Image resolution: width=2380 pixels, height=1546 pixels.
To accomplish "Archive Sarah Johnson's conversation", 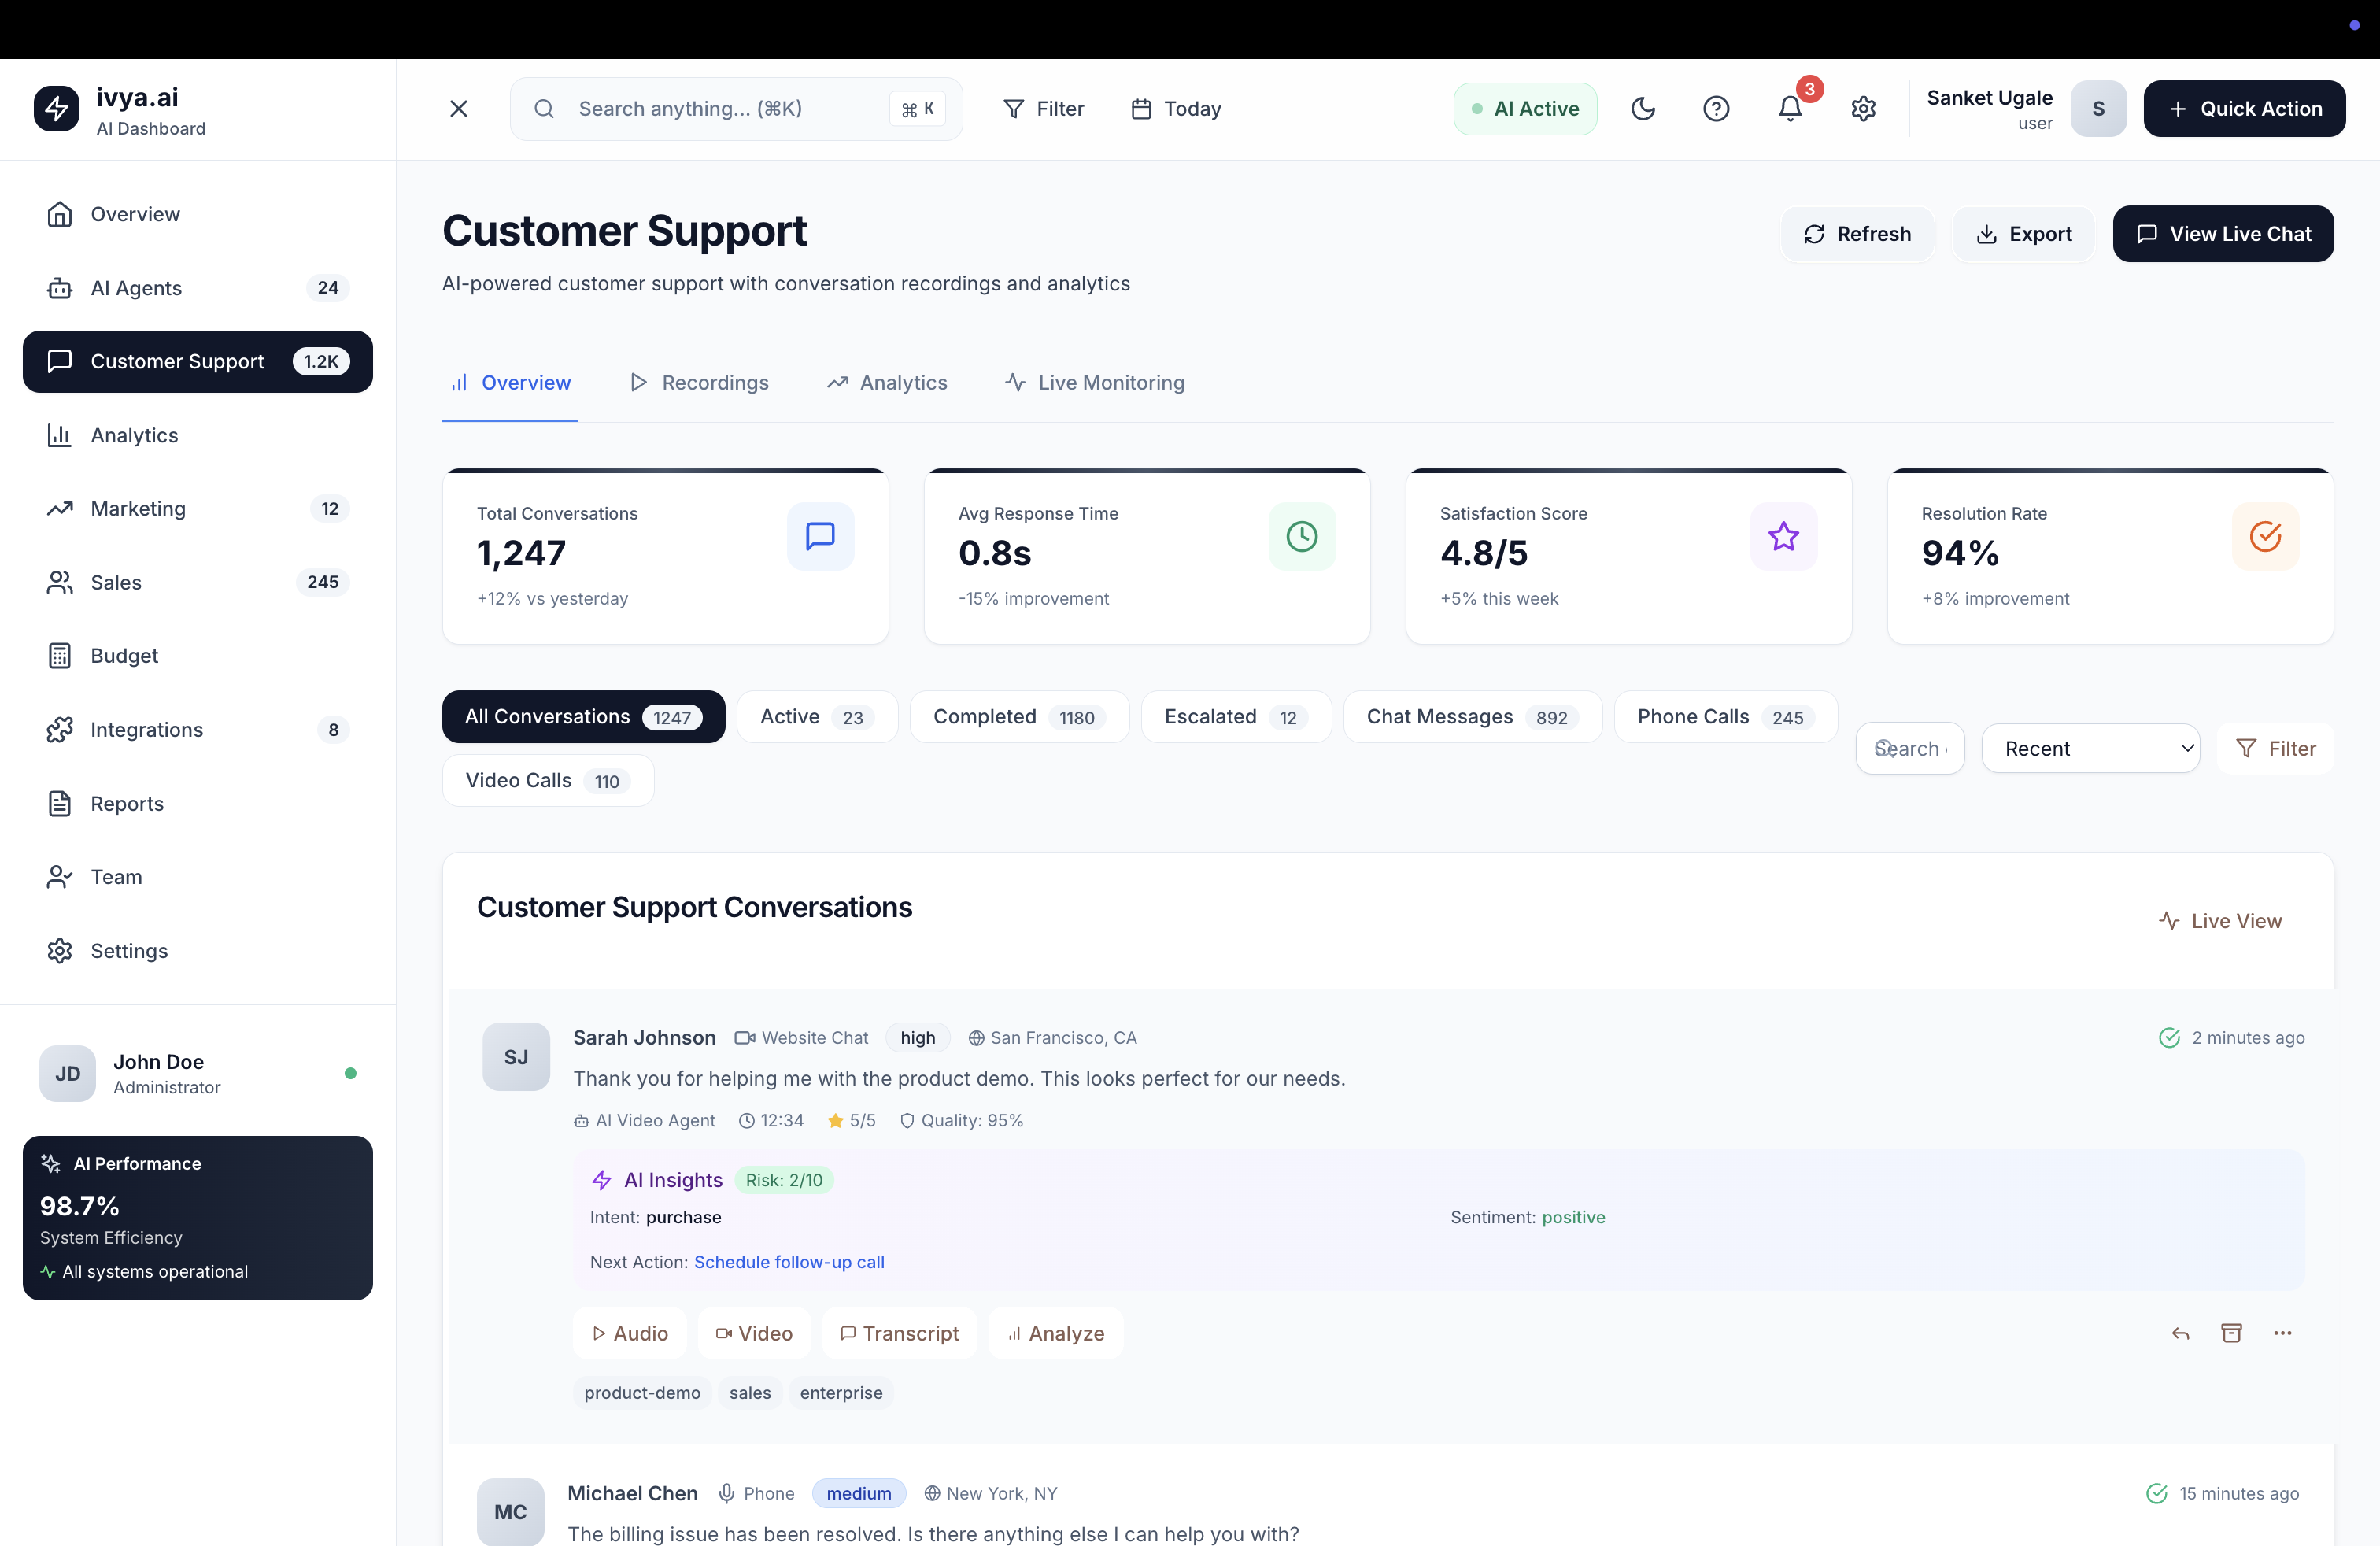I will (2231, 1333).
